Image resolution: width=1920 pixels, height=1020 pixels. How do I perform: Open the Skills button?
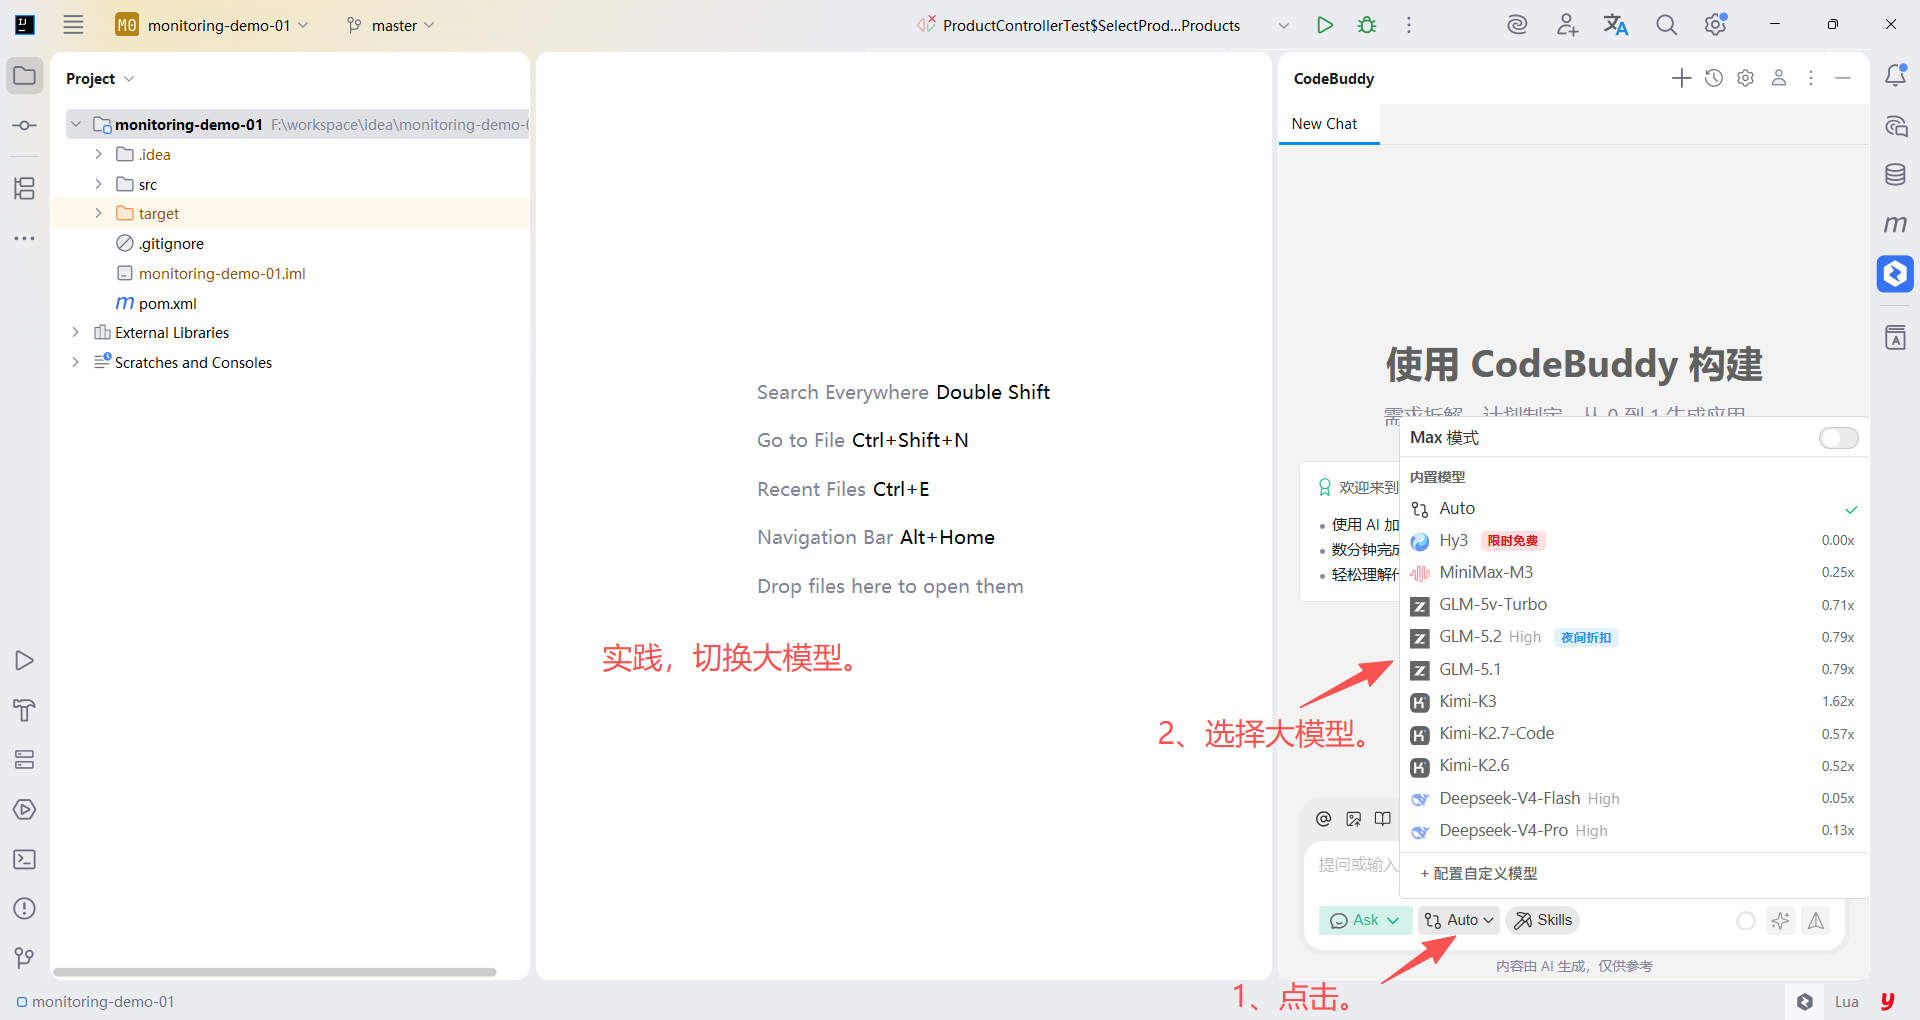(1543, 921)
